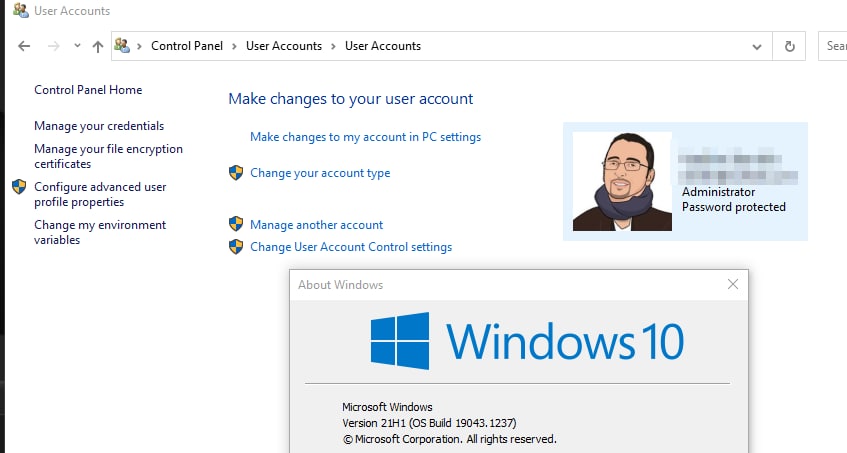
Task: Open Control Panel Home
Action: [88, 90]
